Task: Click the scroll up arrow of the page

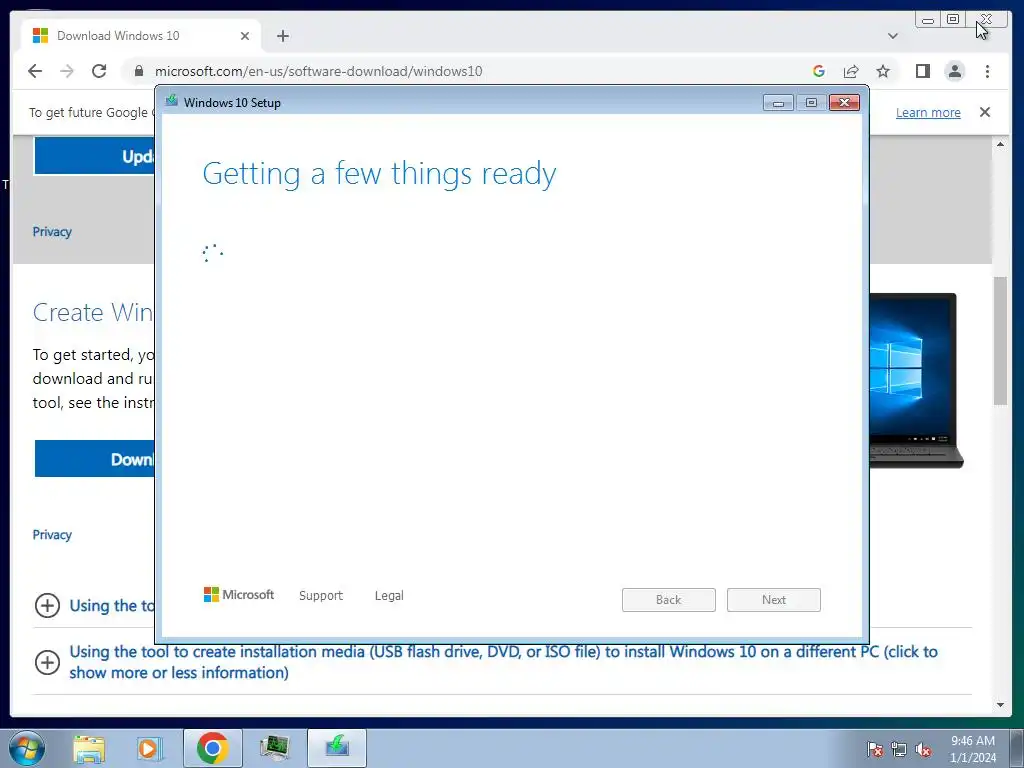Action: click(x=1000, y=144)
